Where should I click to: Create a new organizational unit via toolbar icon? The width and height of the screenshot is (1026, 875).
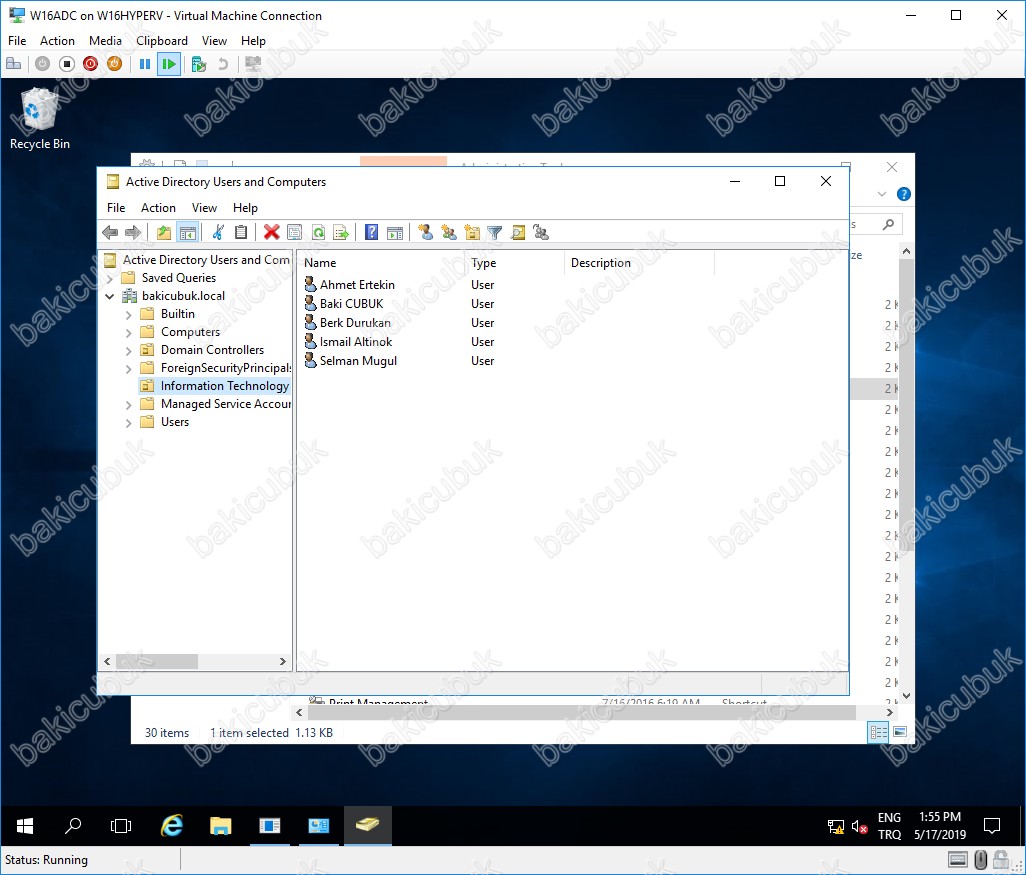472,232
